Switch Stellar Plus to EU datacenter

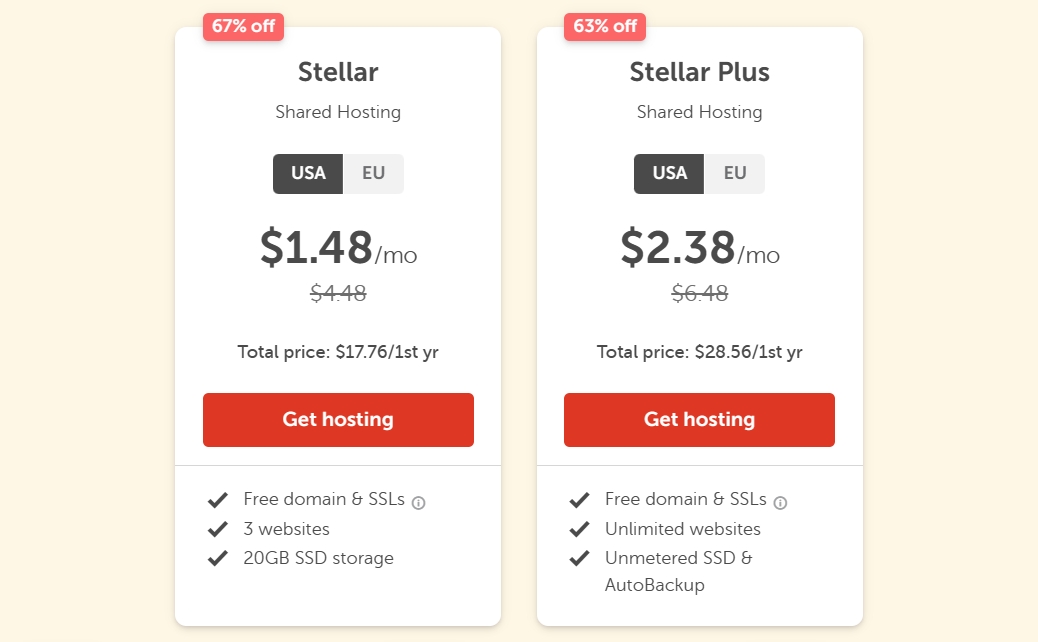coord(735,173)
